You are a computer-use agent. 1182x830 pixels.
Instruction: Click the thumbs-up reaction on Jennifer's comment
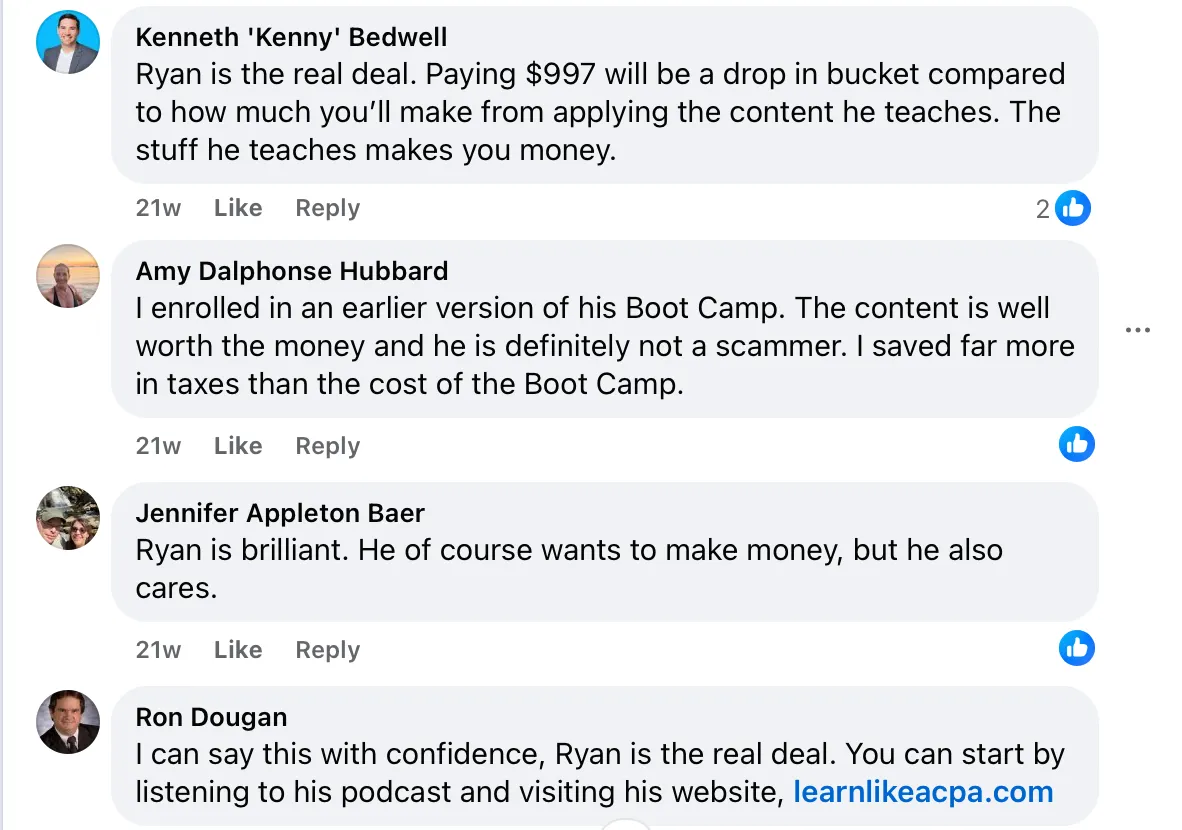tap(1077, 648)
